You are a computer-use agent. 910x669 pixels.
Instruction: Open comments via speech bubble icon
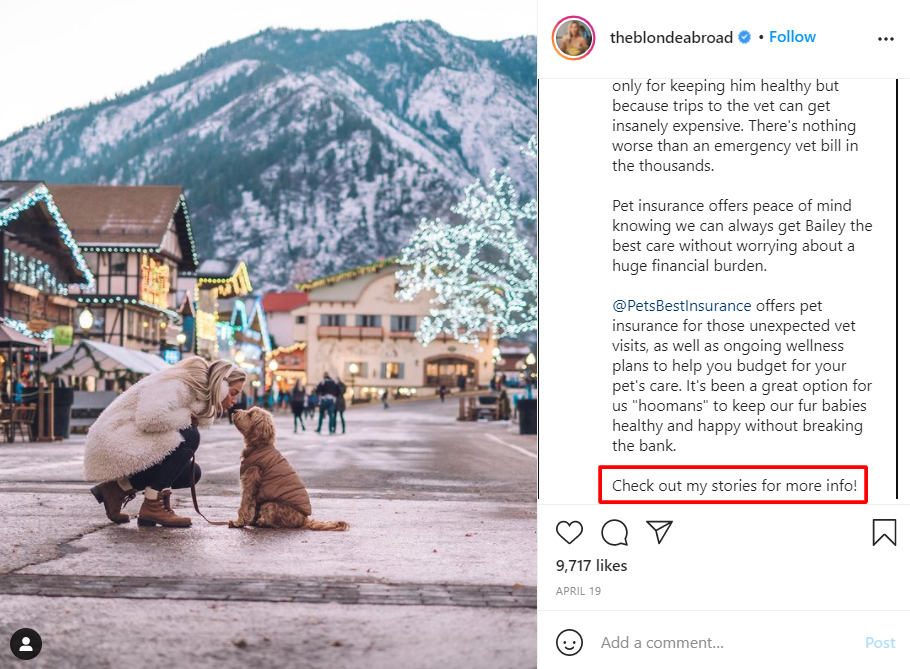[615, 532]
